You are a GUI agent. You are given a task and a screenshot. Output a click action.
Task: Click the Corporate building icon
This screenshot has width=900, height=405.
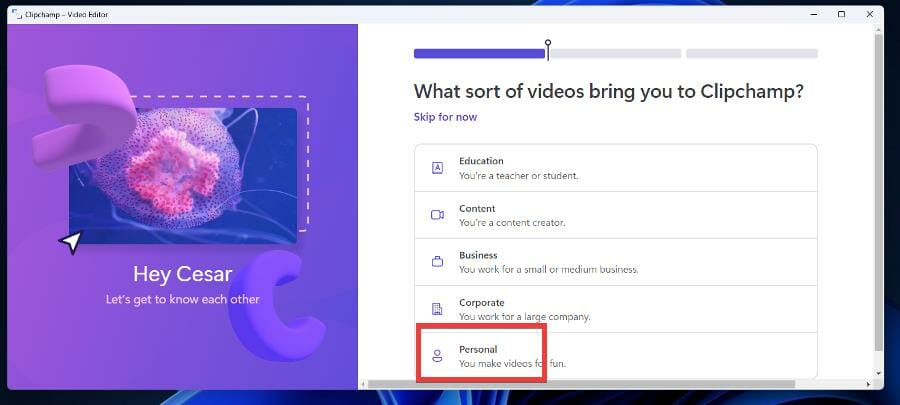437,309
